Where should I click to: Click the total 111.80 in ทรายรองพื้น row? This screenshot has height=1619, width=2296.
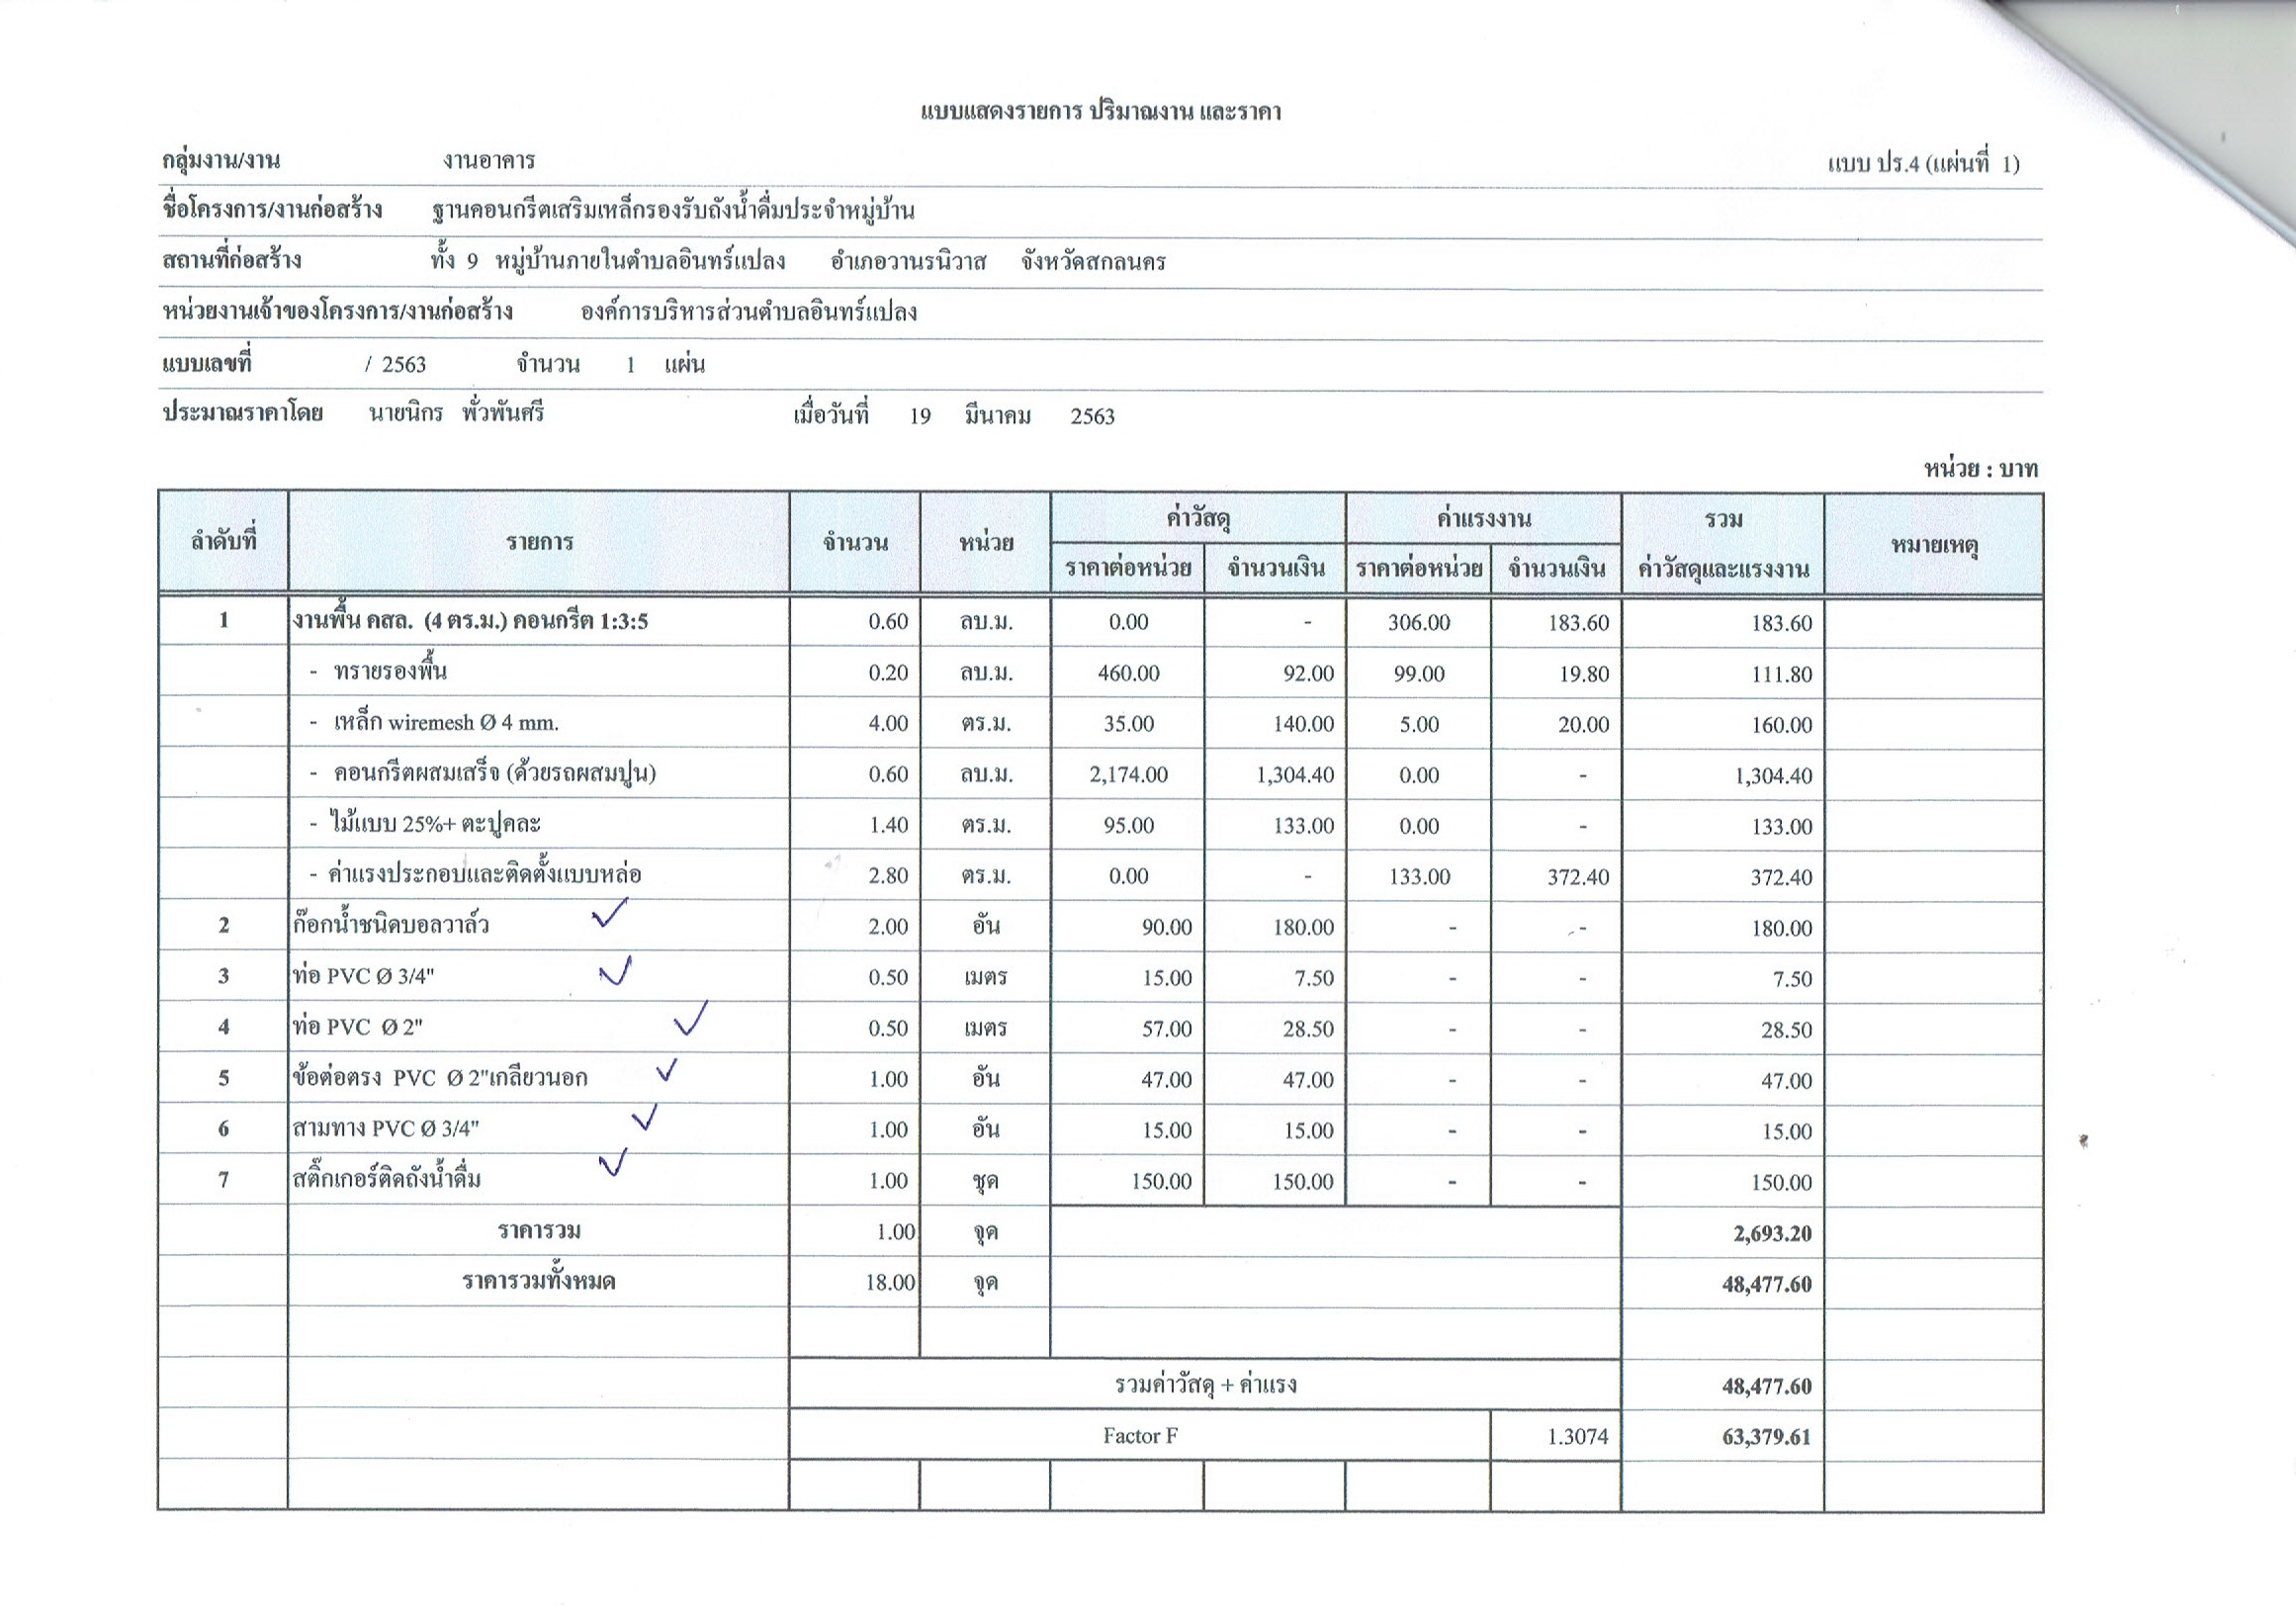click(1781, 675)
